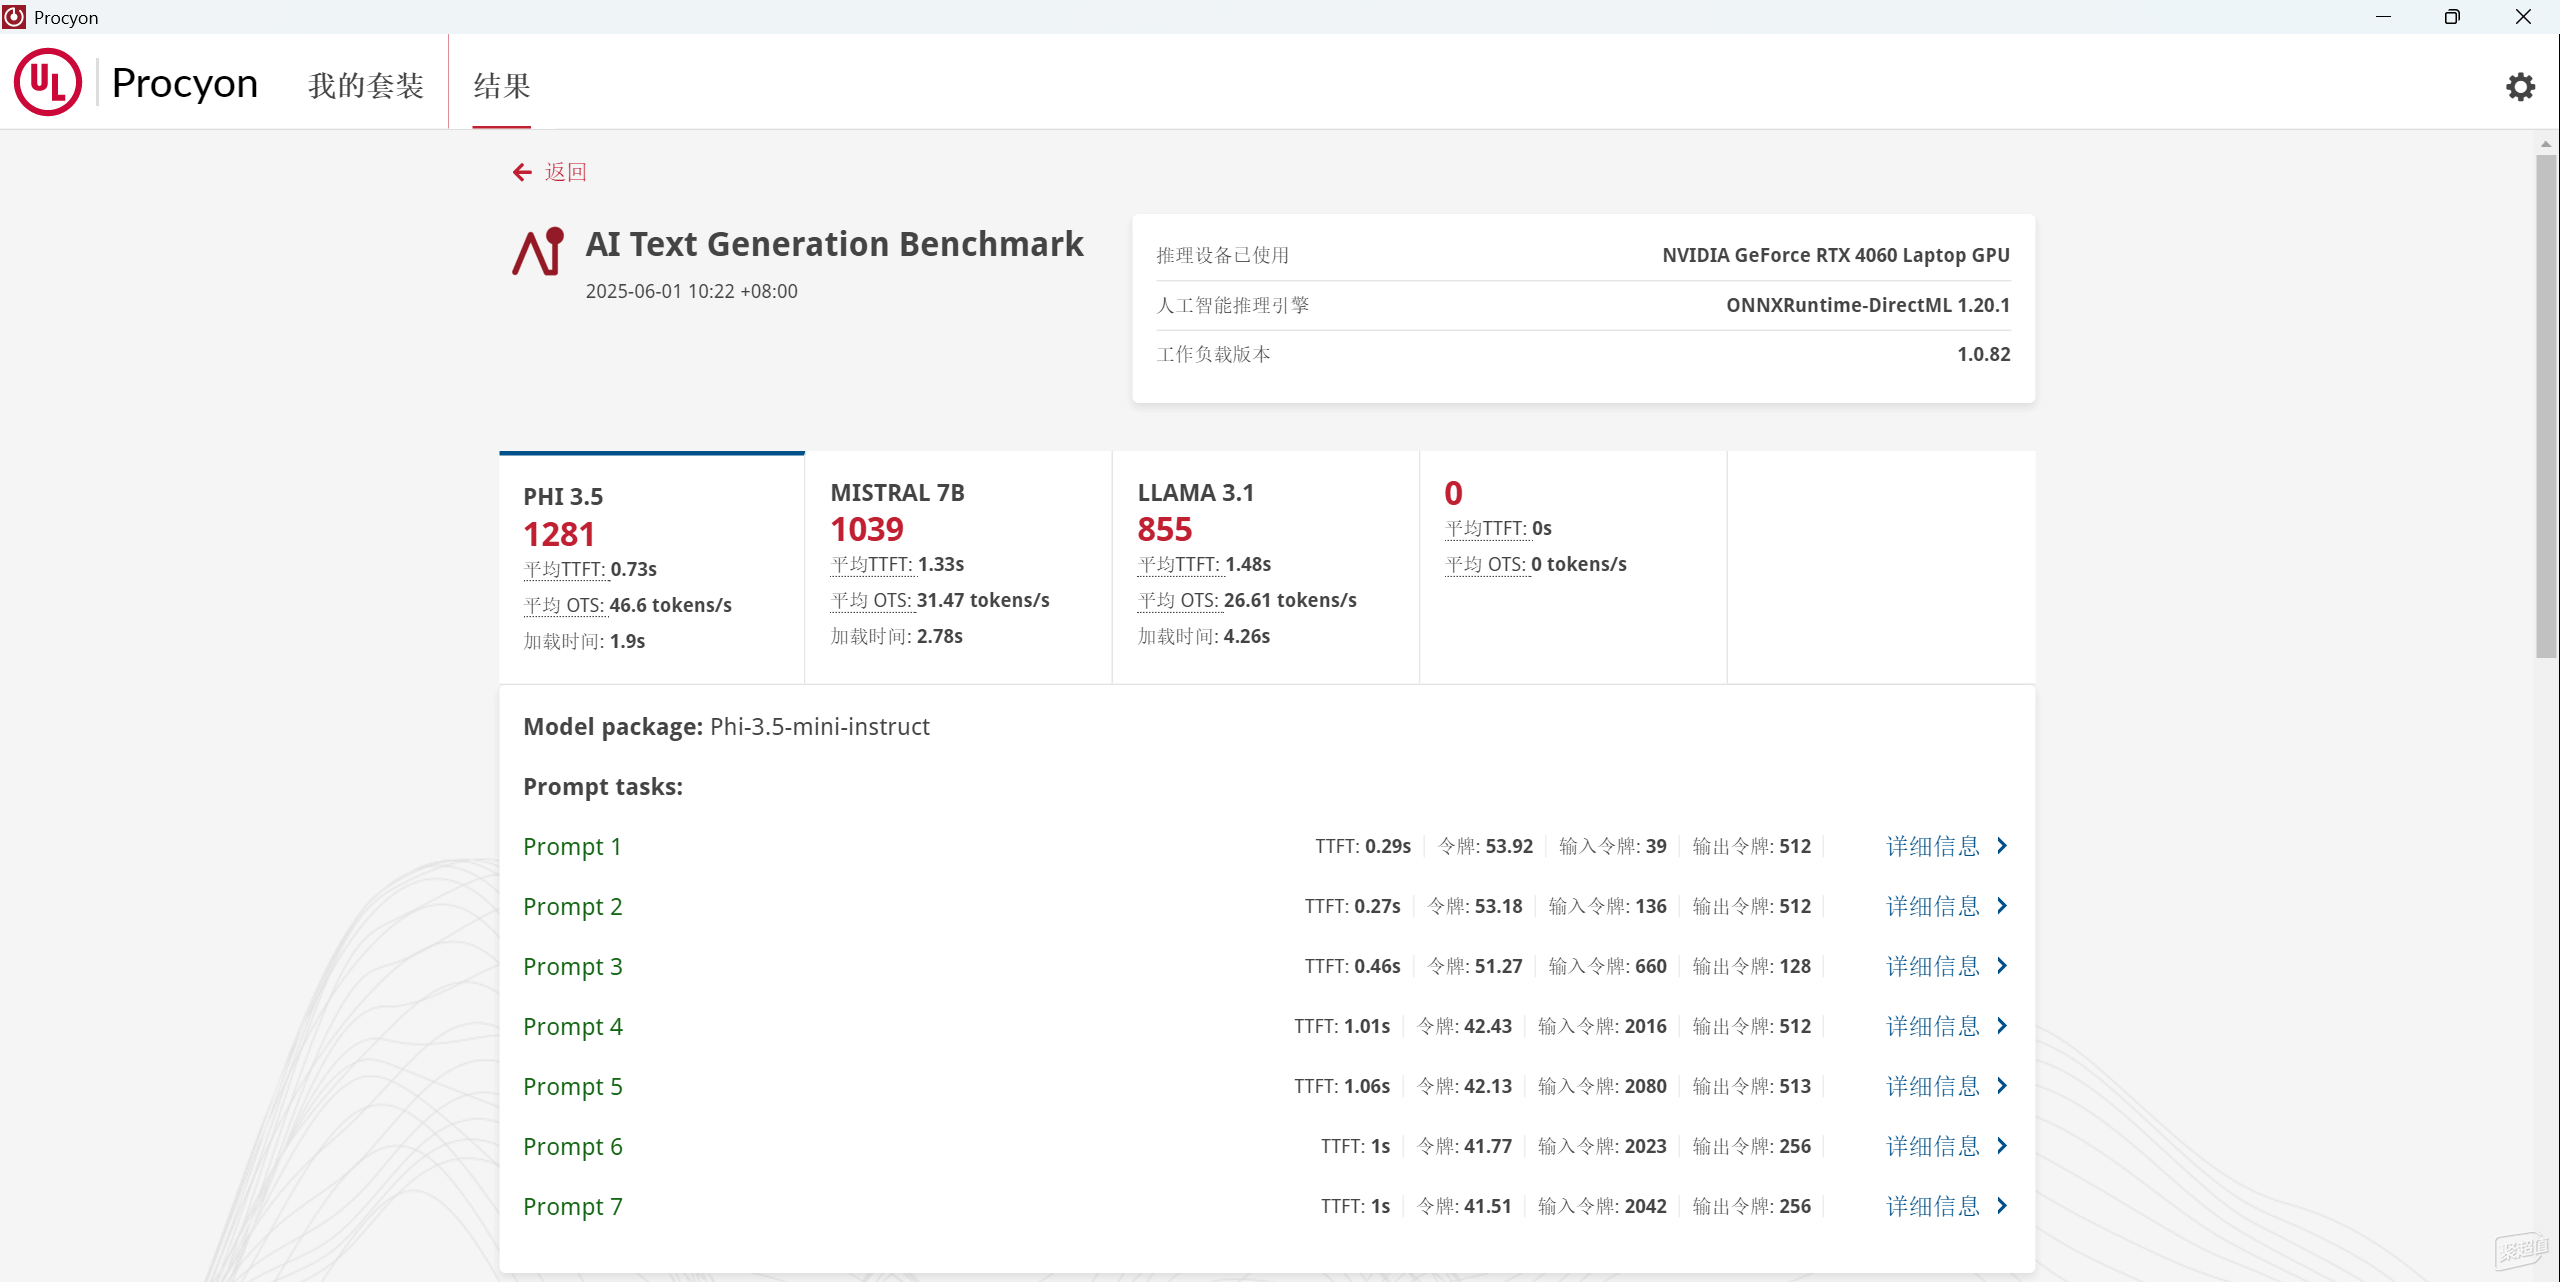
Task: Expand Prompt 7 details chevron
Action: pyautogui.click(x=2002, y=1206)
